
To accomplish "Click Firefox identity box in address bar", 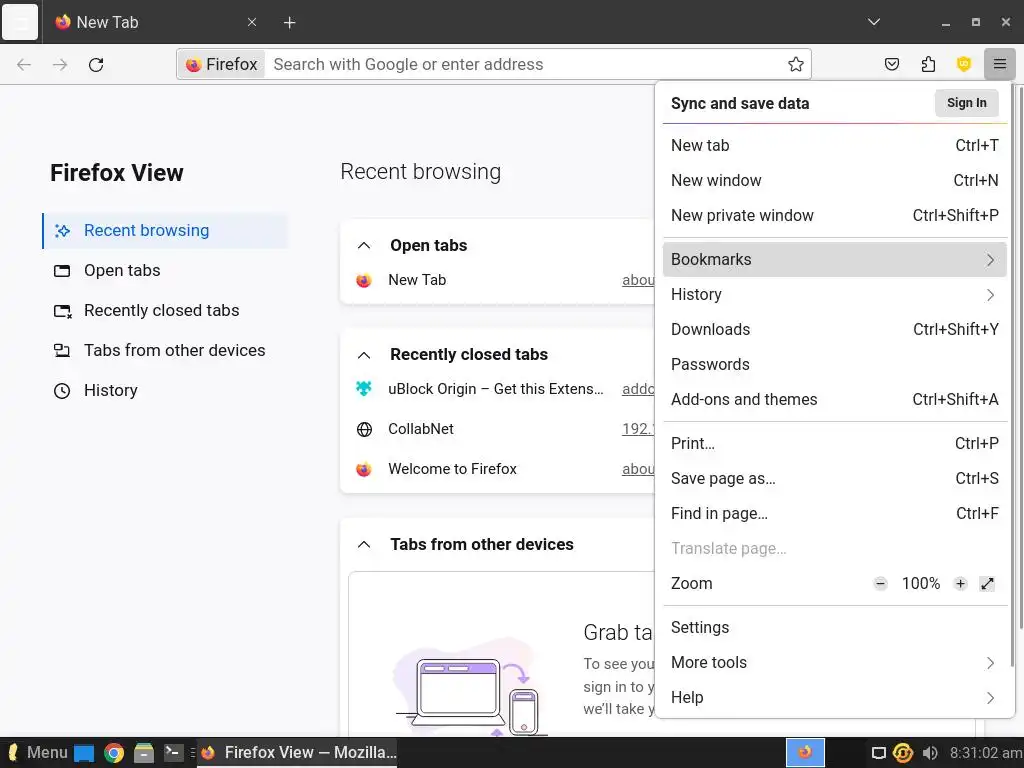I will [221, 64].
